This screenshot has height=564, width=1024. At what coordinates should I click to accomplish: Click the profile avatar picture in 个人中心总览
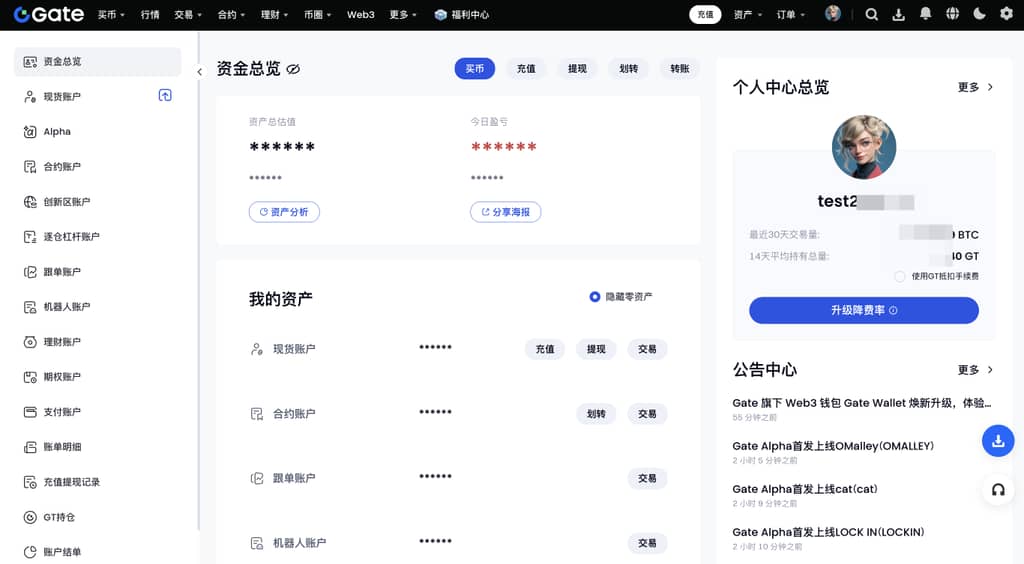tap(864, 148)
